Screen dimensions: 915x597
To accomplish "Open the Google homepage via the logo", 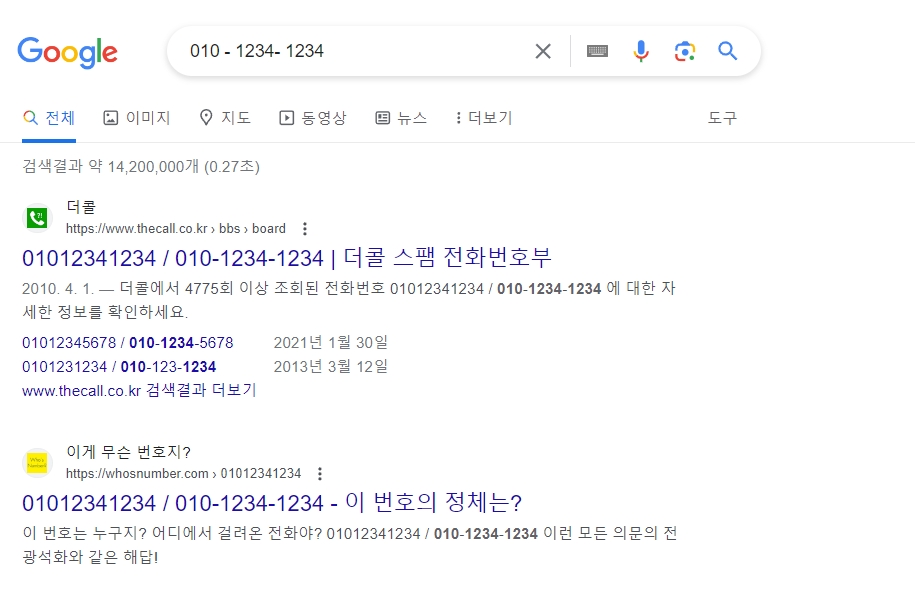I will point(67,53).
